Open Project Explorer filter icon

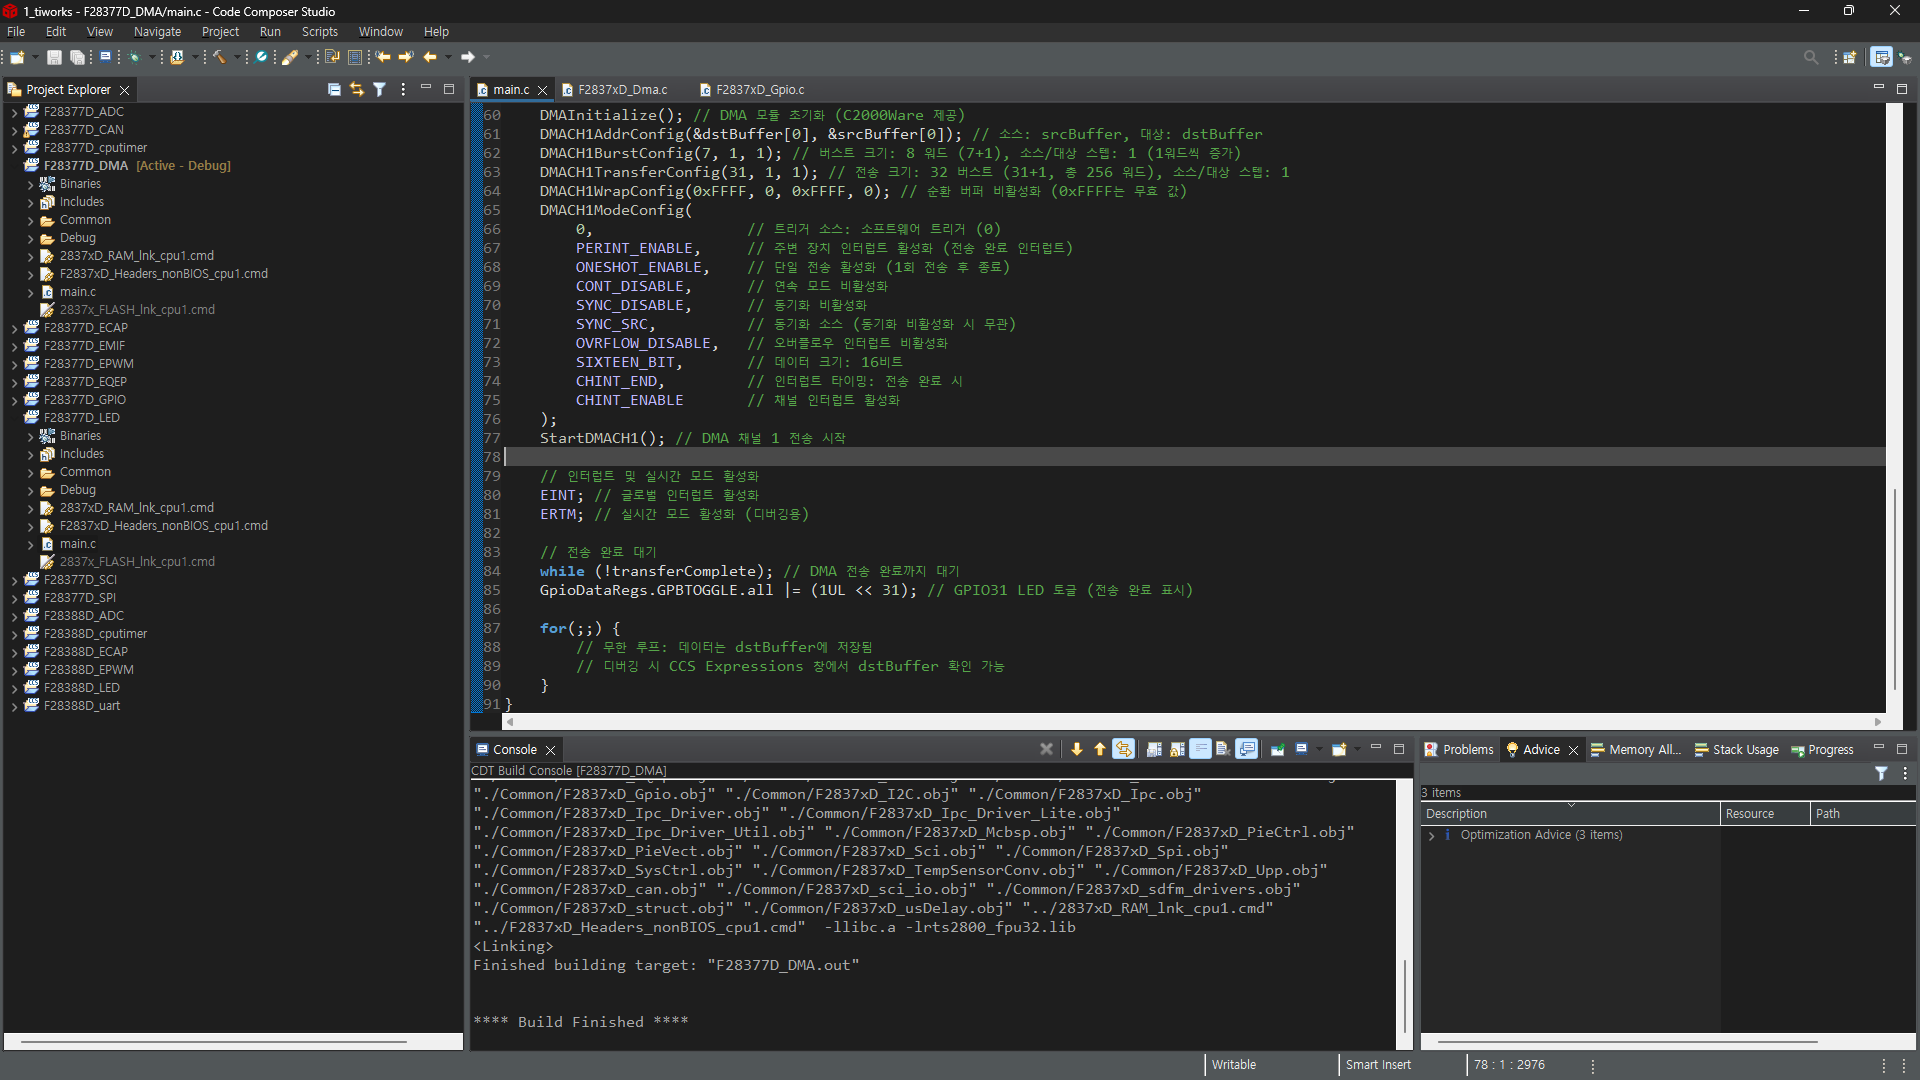pos(379,89)
